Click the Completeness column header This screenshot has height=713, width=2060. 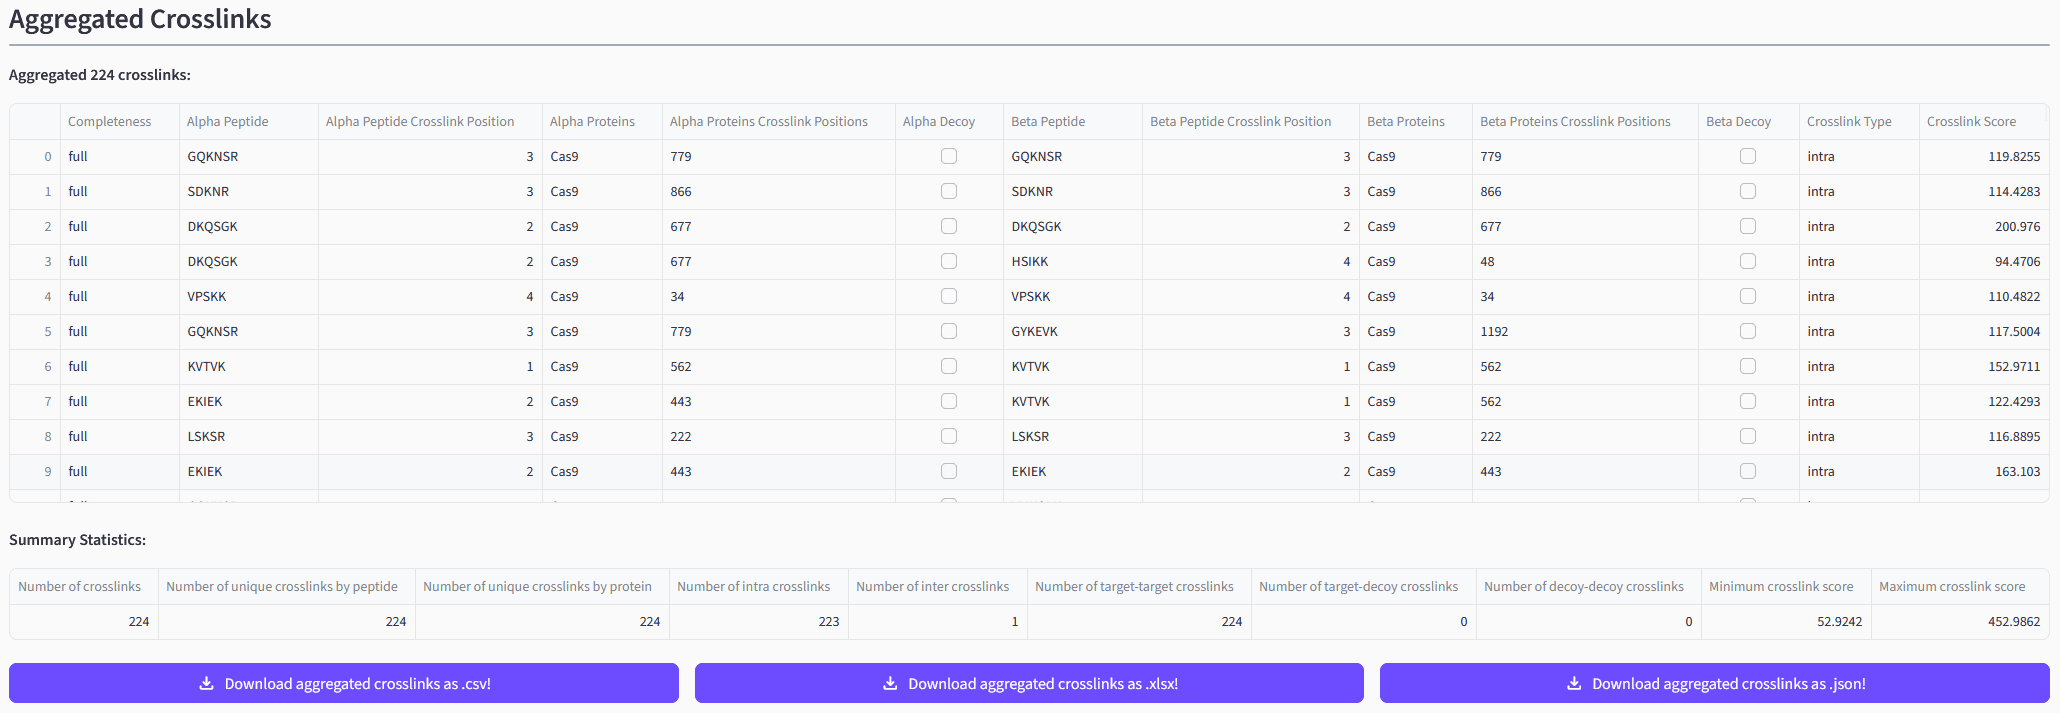point(110,122)
